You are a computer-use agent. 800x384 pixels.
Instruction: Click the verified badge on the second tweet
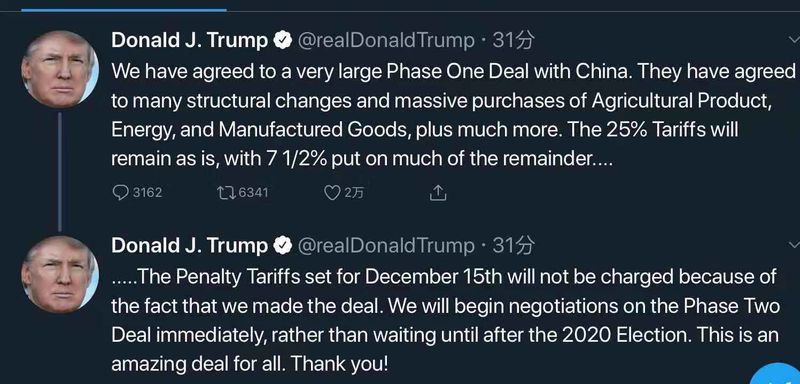coord(283,246)
